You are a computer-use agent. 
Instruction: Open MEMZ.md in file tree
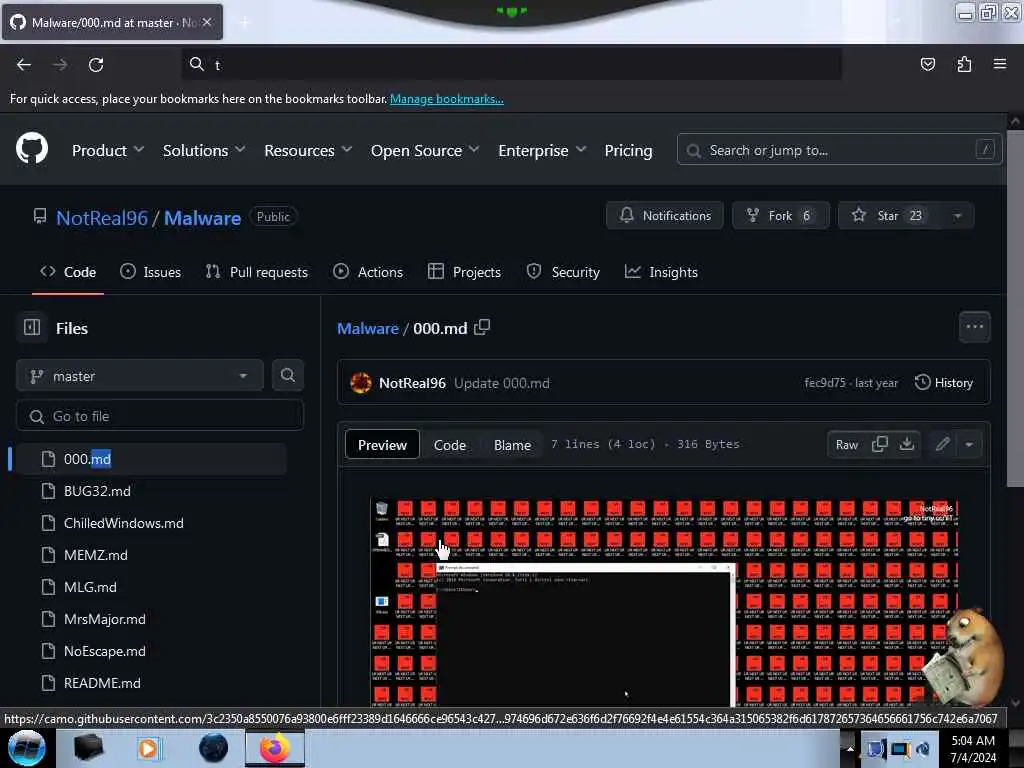(x=95, y=555)
